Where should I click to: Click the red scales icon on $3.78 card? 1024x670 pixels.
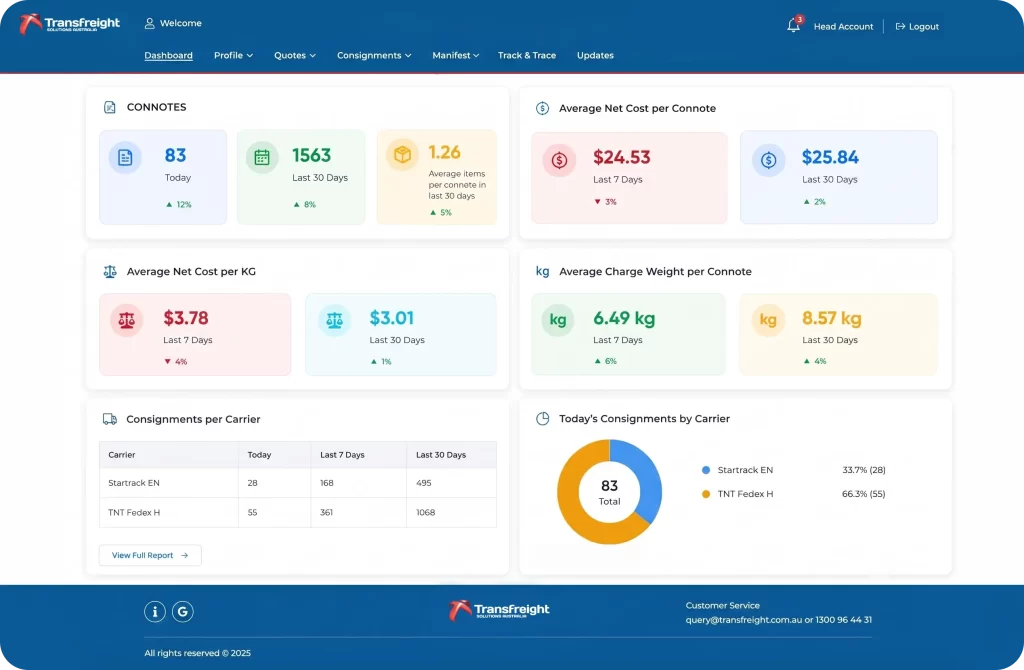click(126, 320)
